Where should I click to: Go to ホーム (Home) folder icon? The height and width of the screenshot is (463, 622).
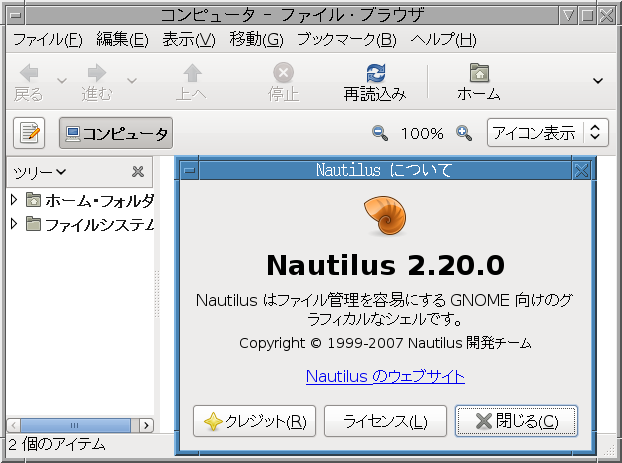479,73
